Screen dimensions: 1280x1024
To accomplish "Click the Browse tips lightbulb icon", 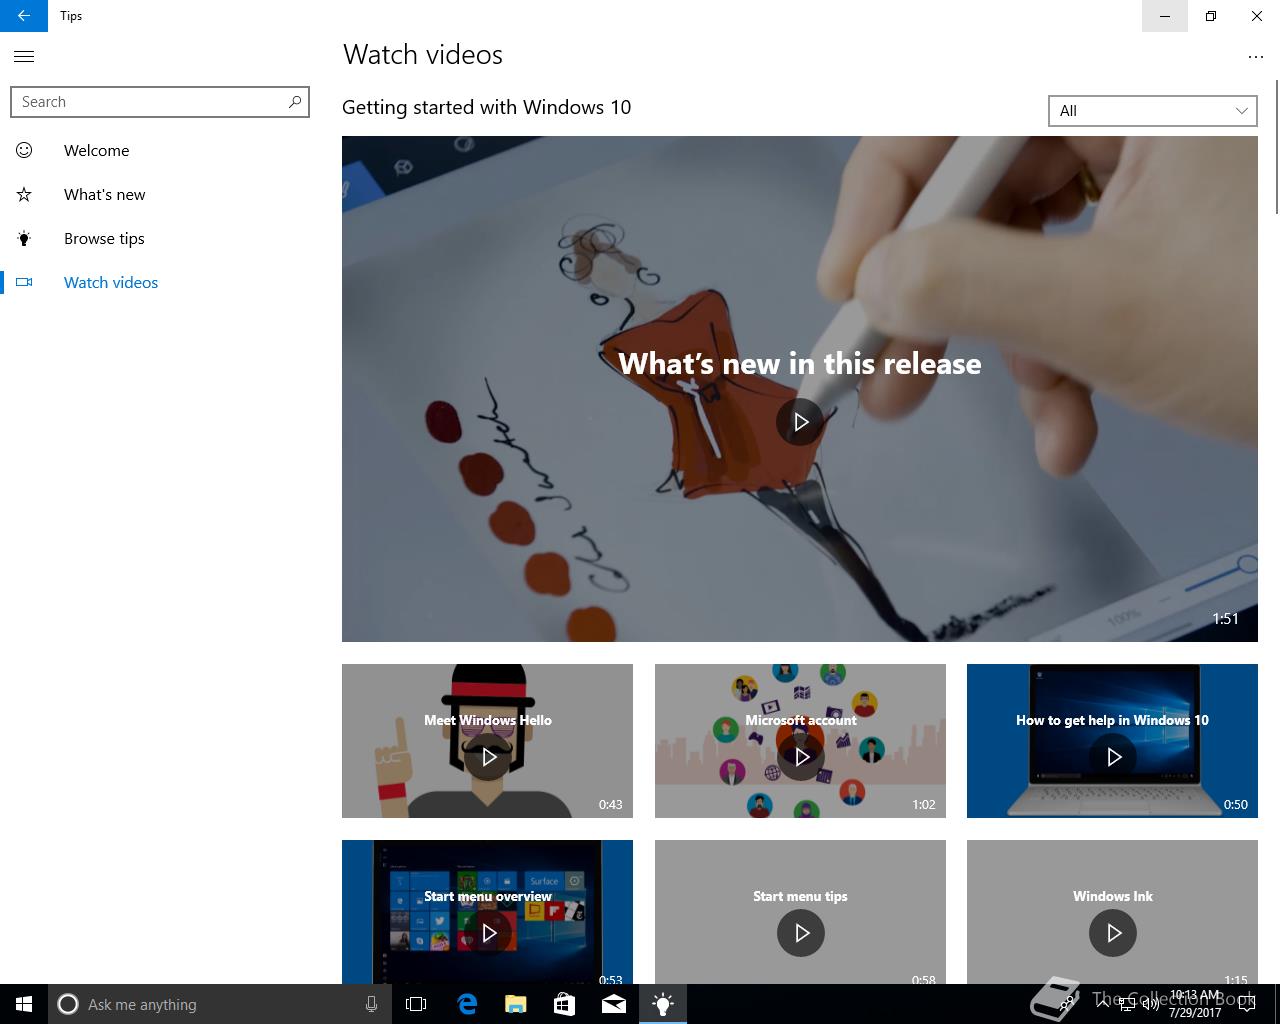I will tap(24, 238).
